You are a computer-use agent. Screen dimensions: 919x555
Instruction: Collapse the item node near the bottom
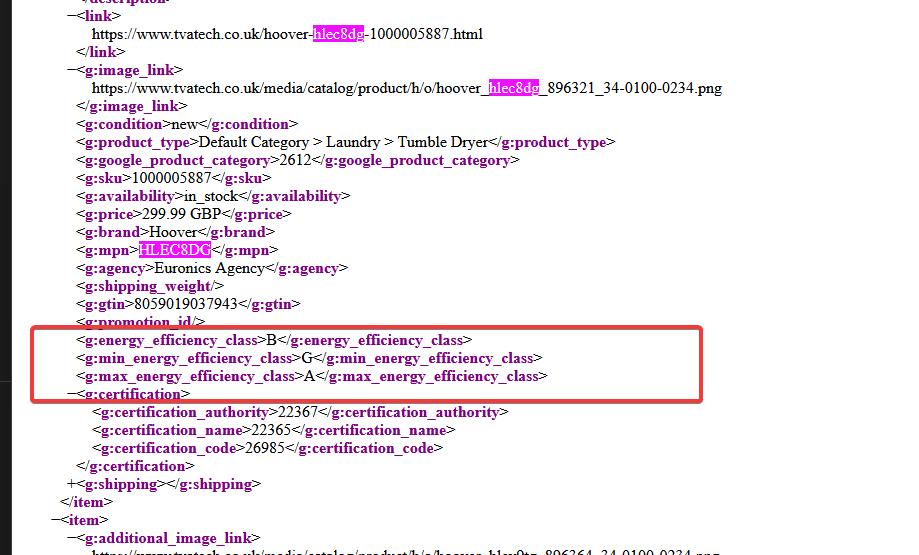click(55, 520)
